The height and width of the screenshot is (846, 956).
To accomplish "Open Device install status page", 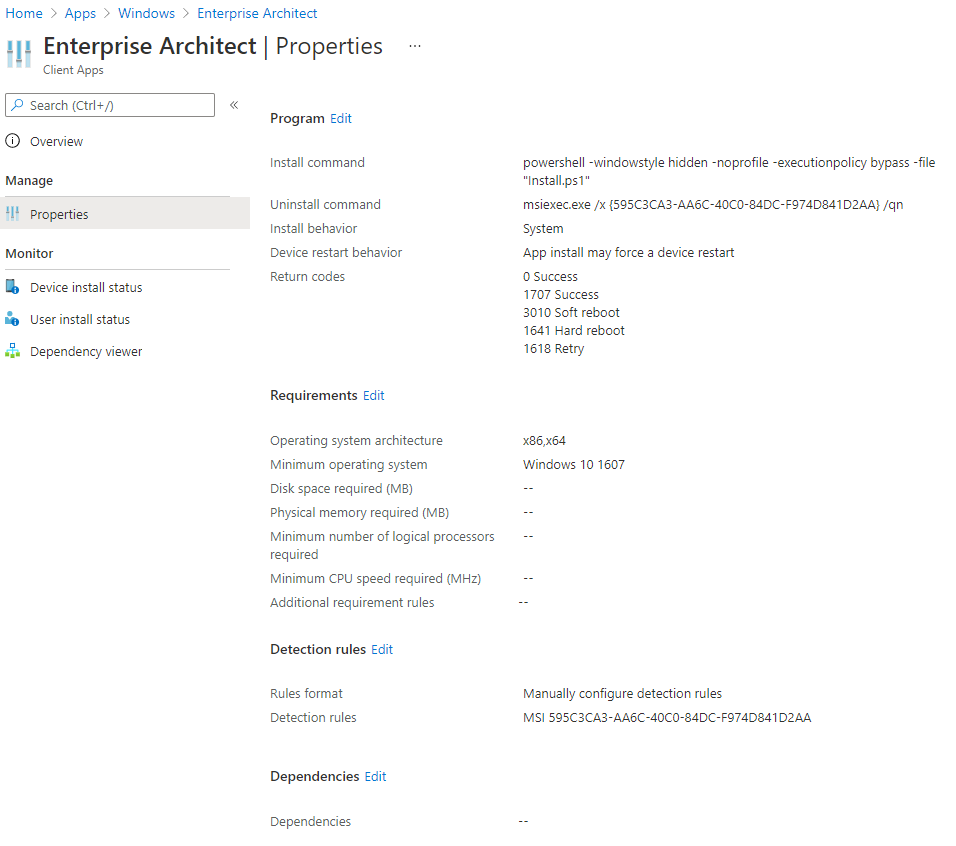I will pyautogui.click(x=86, y=287).
